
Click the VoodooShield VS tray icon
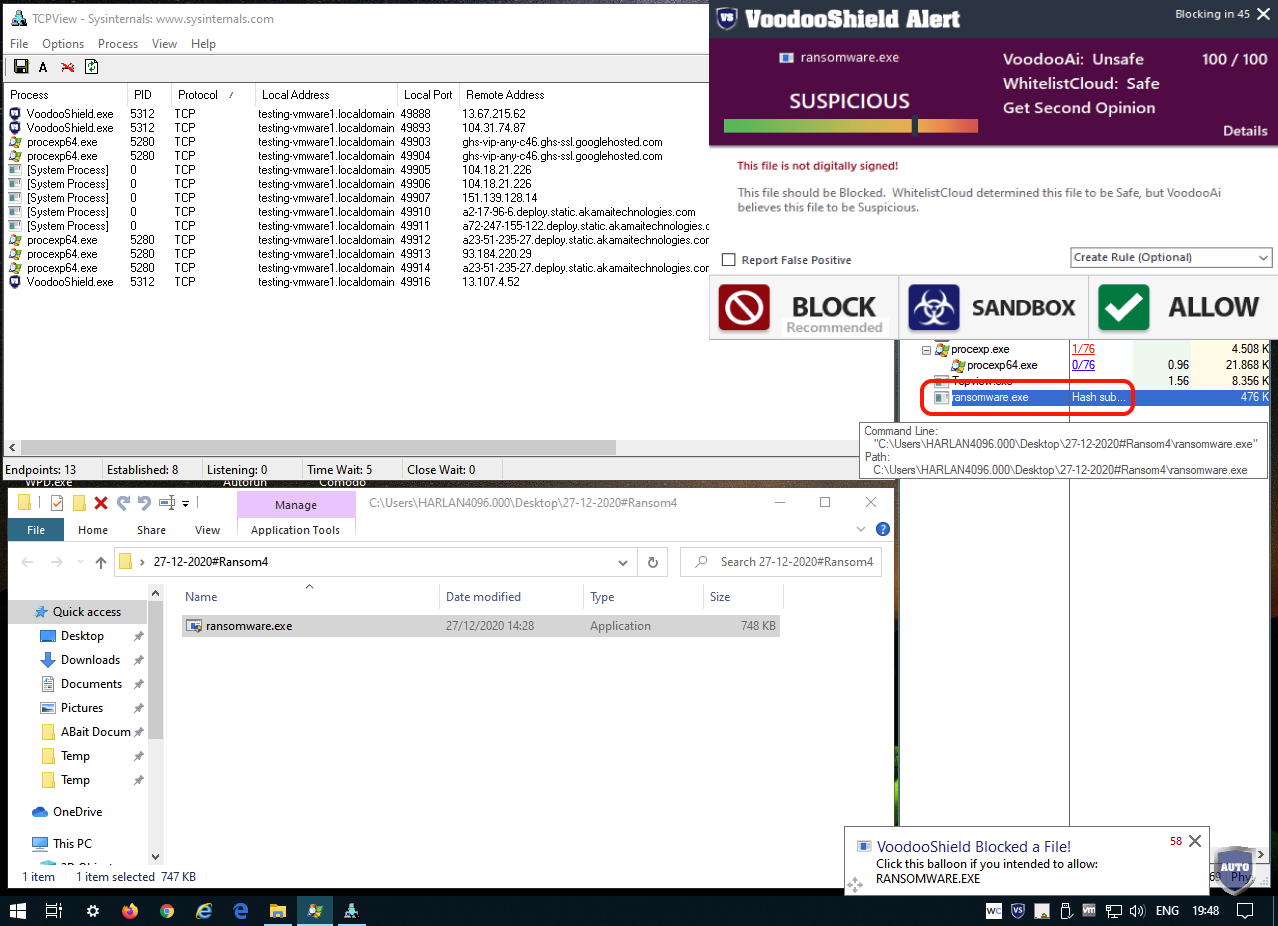point(1018,911)
